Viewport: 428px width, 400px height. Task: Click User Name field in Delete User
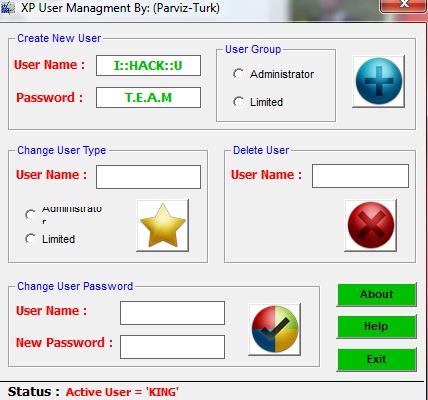pos(360,176)
